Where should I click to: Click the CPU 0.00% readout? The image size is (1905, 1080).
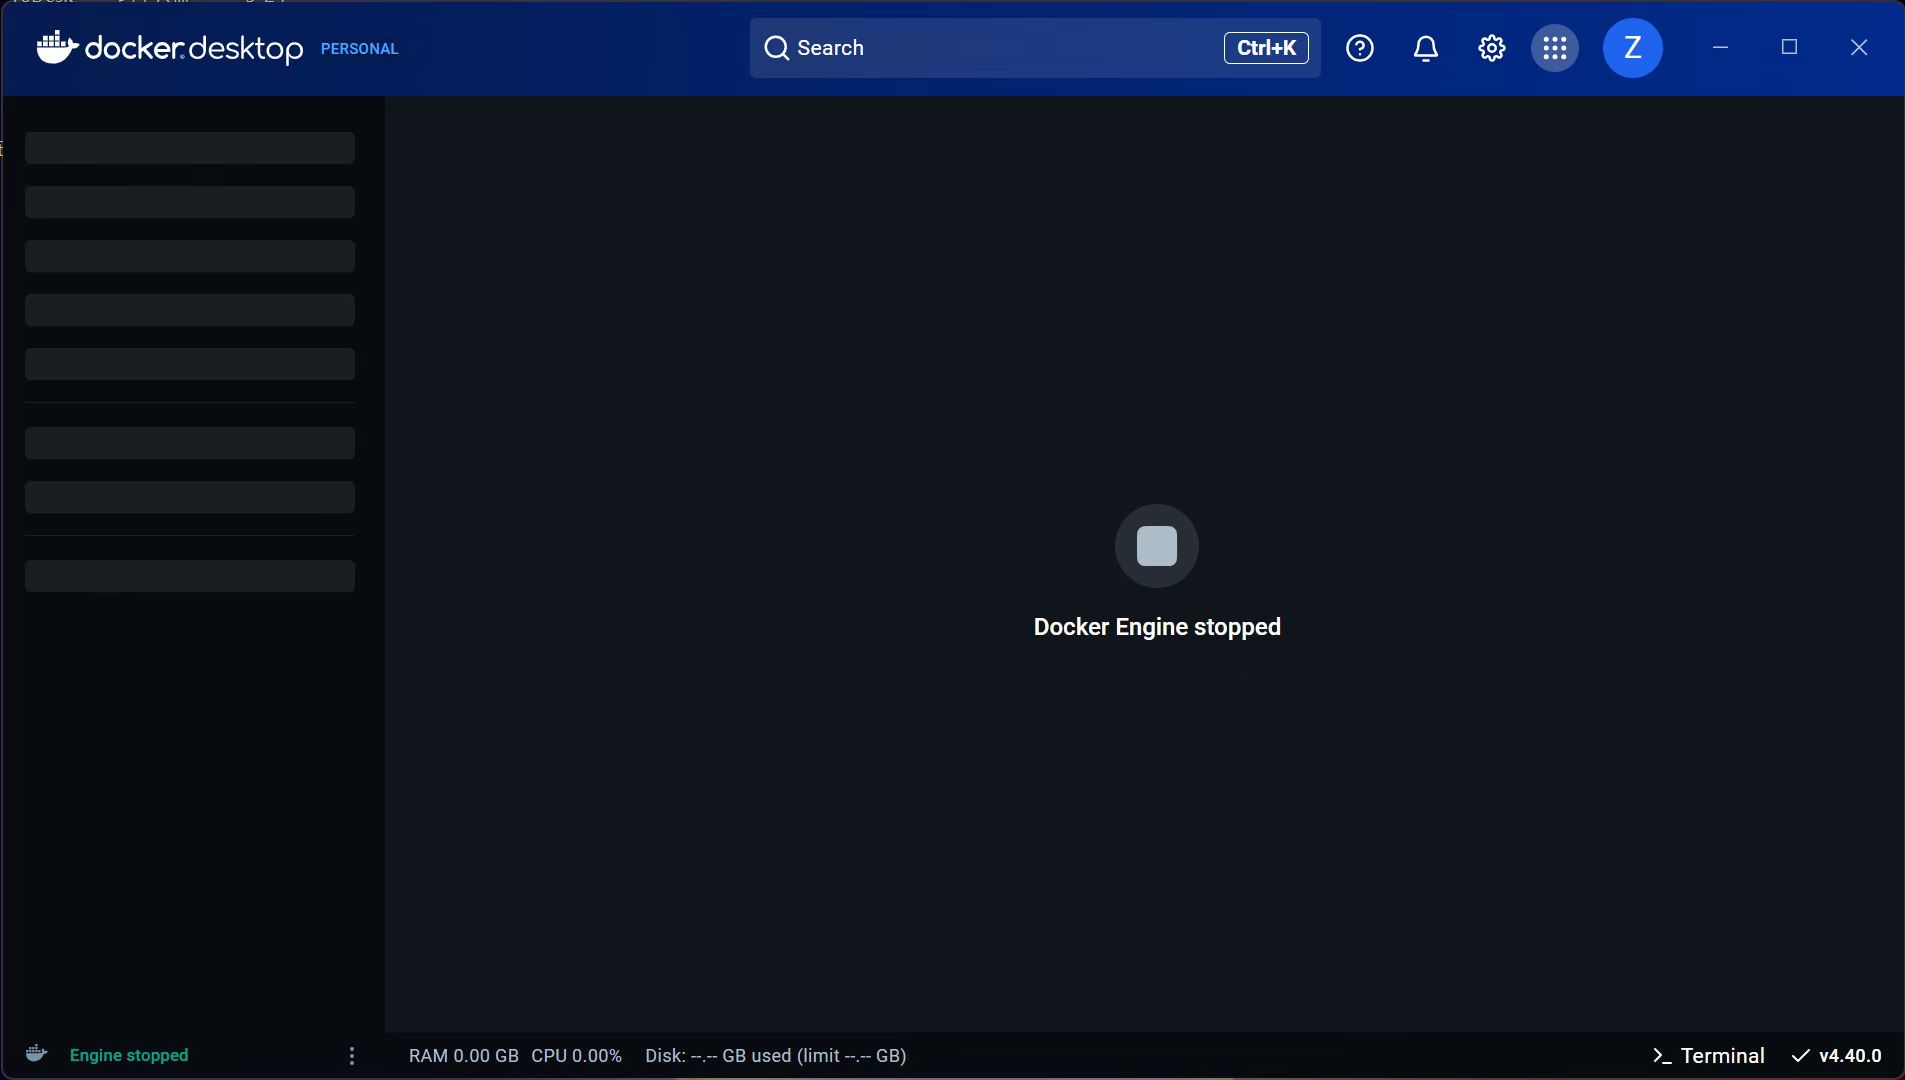[577, 1056]
